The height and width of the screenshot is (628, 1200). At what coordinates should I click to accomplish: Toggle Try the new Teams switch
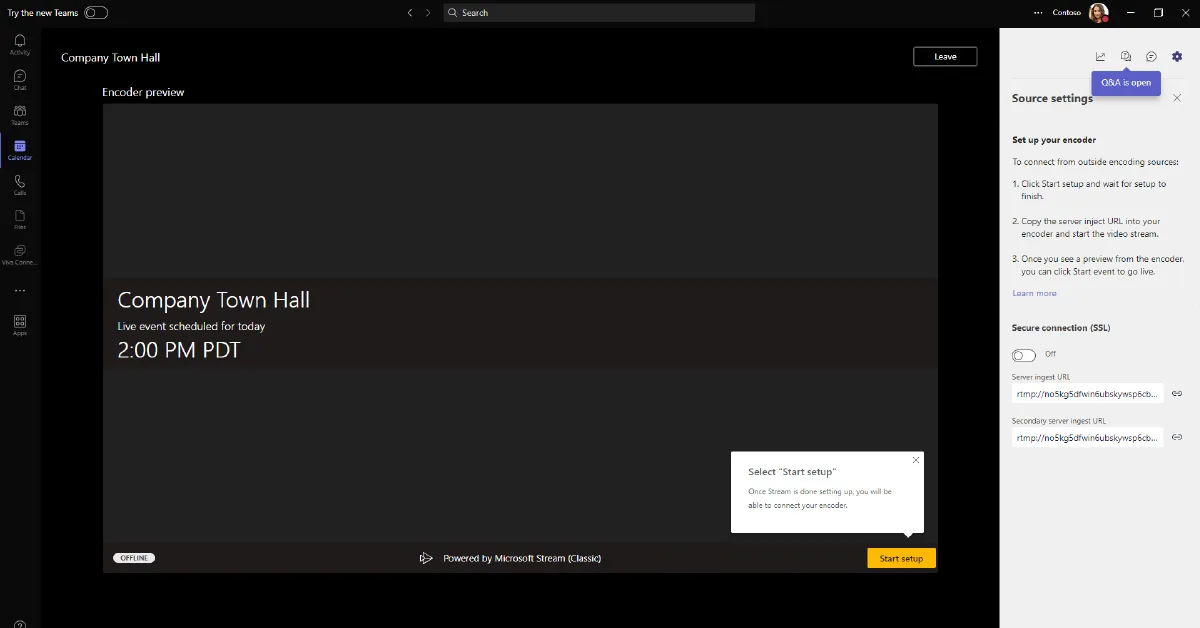point(96,13)
